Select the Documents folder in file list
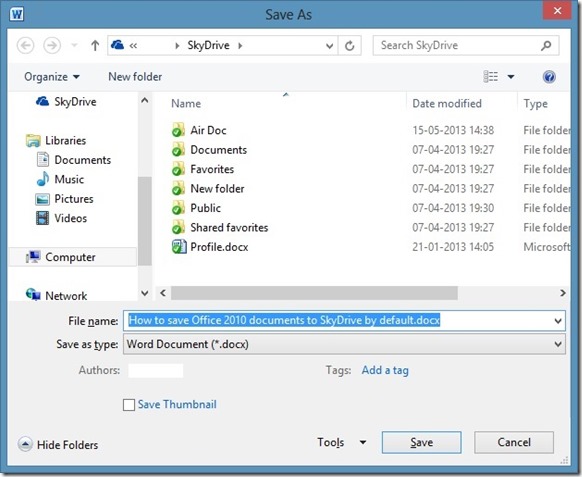582x477 pixels. [x=219, y=150]
